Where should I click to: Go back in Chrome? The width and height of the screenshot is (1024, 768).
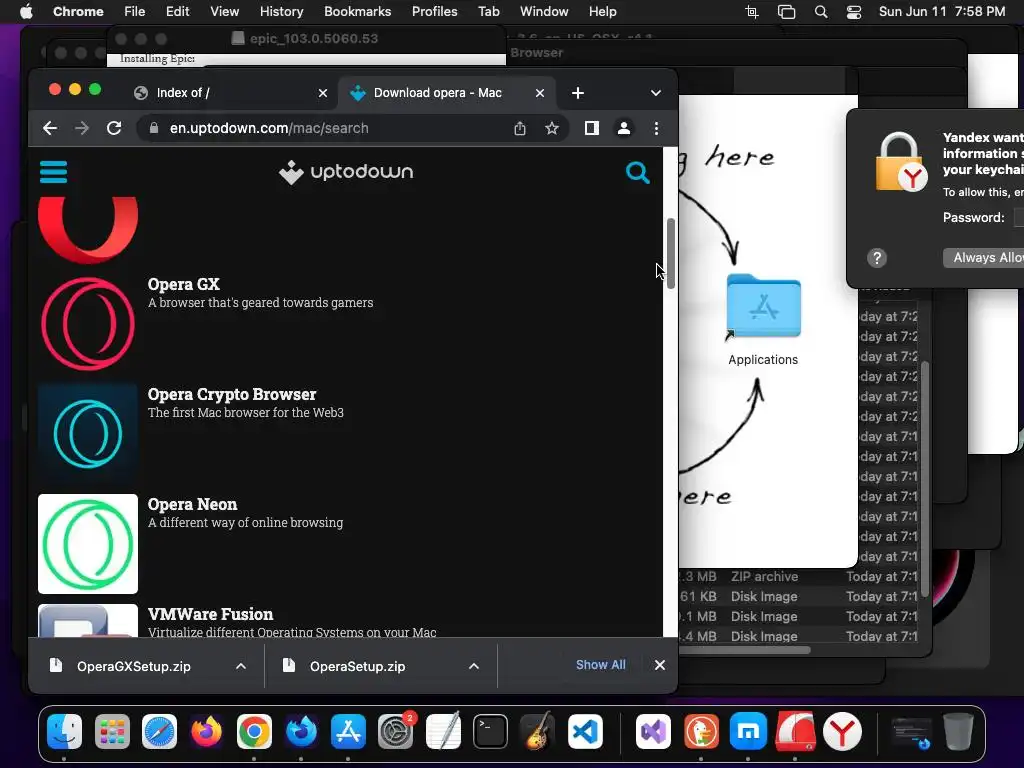[50, 128]
